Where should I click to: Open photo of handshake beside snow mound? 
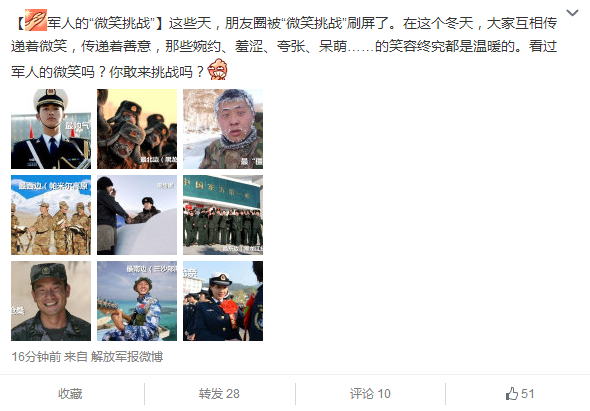[x=137, y=215]
